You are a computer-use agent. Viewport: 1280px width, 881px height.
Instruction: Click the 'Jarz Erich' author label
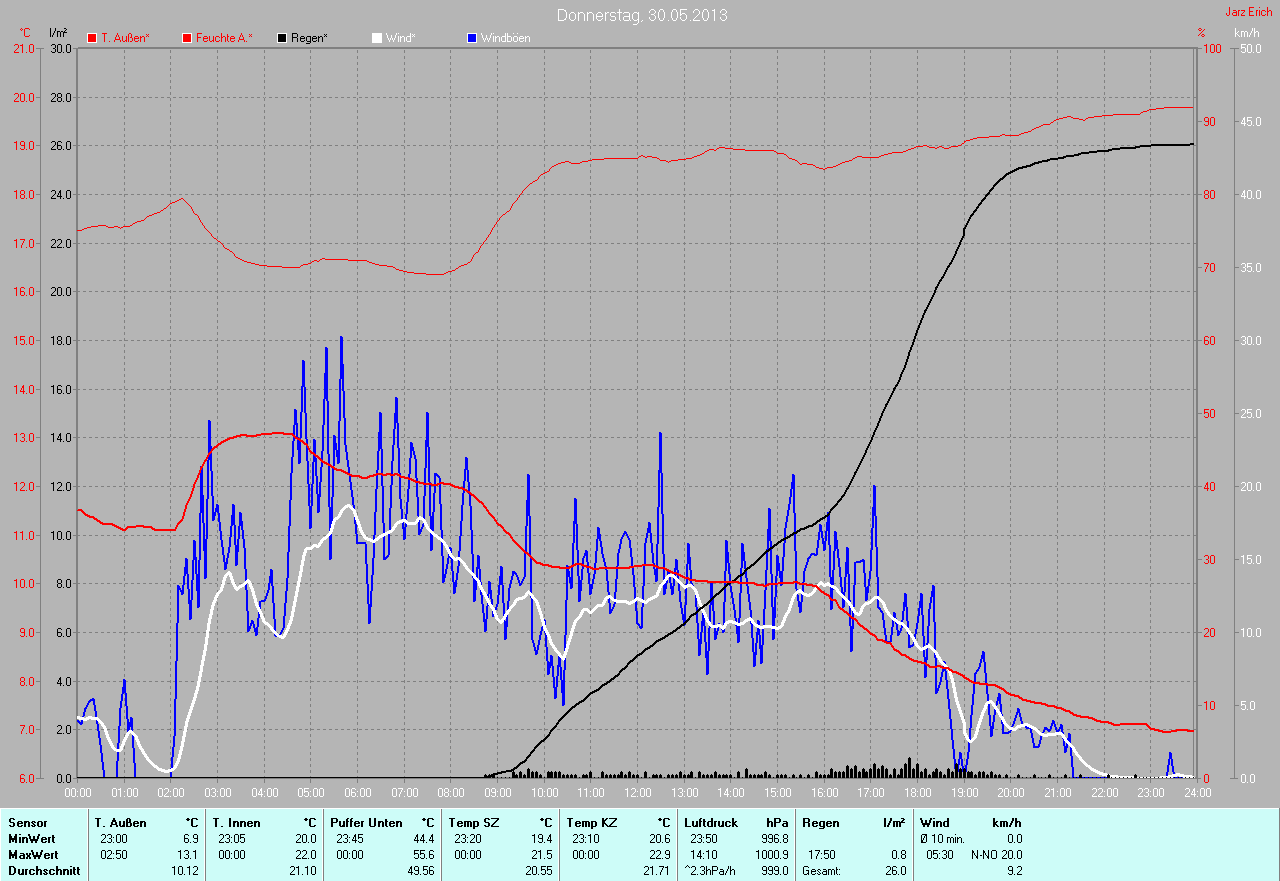(1249, 12)
